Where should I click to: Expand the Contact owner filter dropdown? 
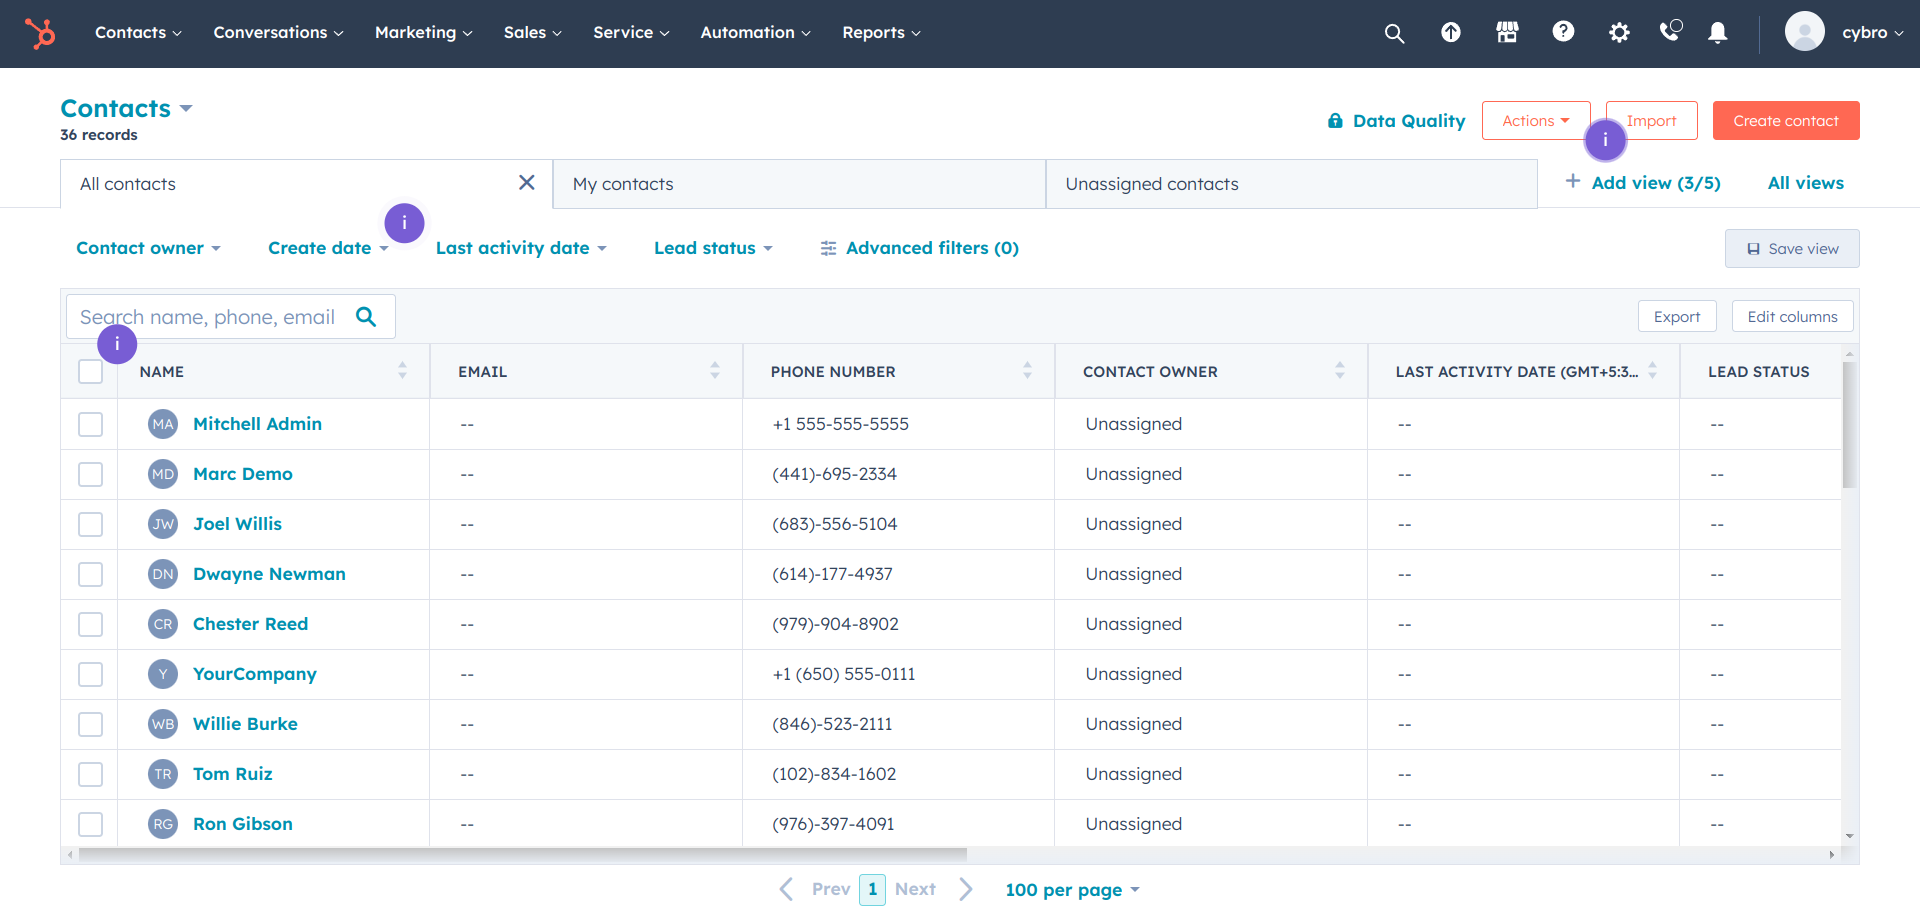tap(148, 248)
